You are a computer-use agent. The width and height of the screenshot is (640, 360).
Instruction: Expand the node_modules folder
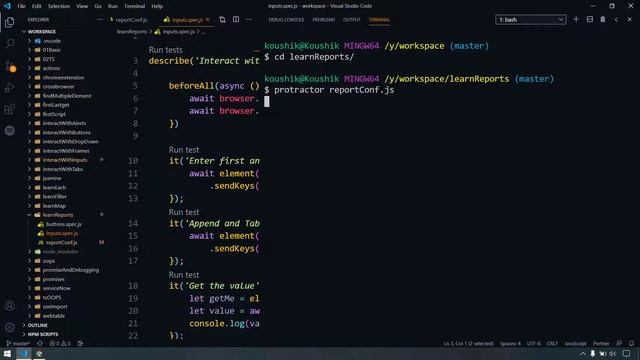pyautogui.click(x=60, y=251)
